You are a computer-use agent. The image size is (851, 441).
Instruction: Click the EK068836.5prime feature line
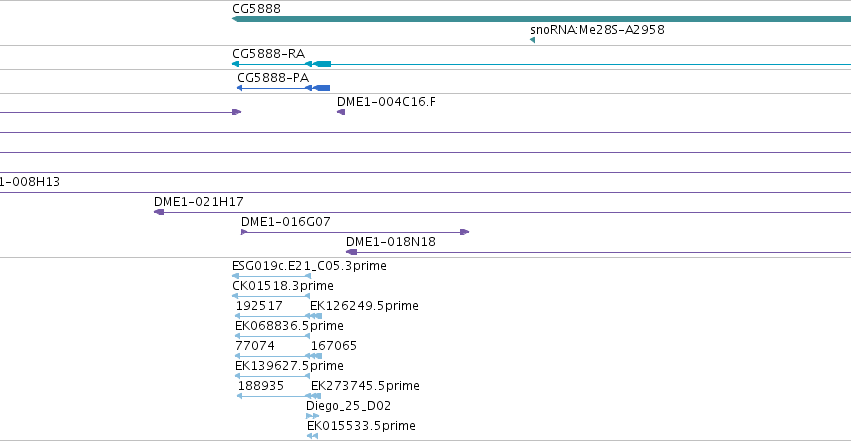tap(272, 336)
